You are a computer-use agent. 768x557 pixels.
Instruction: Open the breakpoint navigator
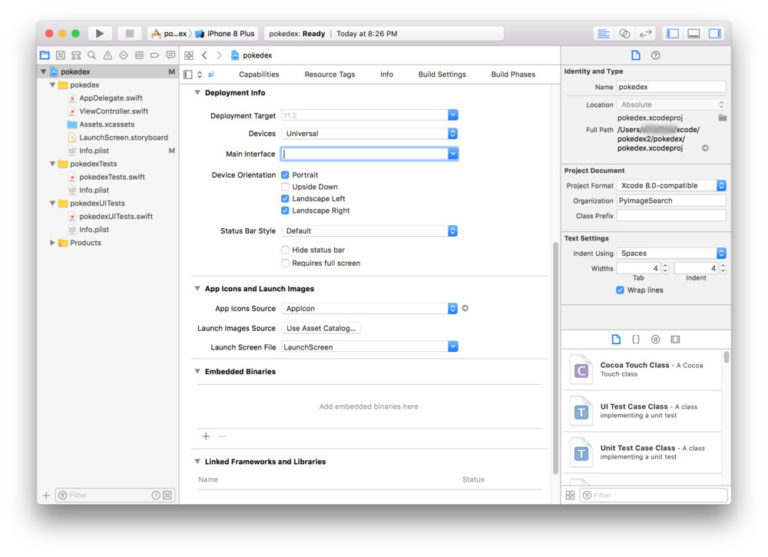(155, 55)
